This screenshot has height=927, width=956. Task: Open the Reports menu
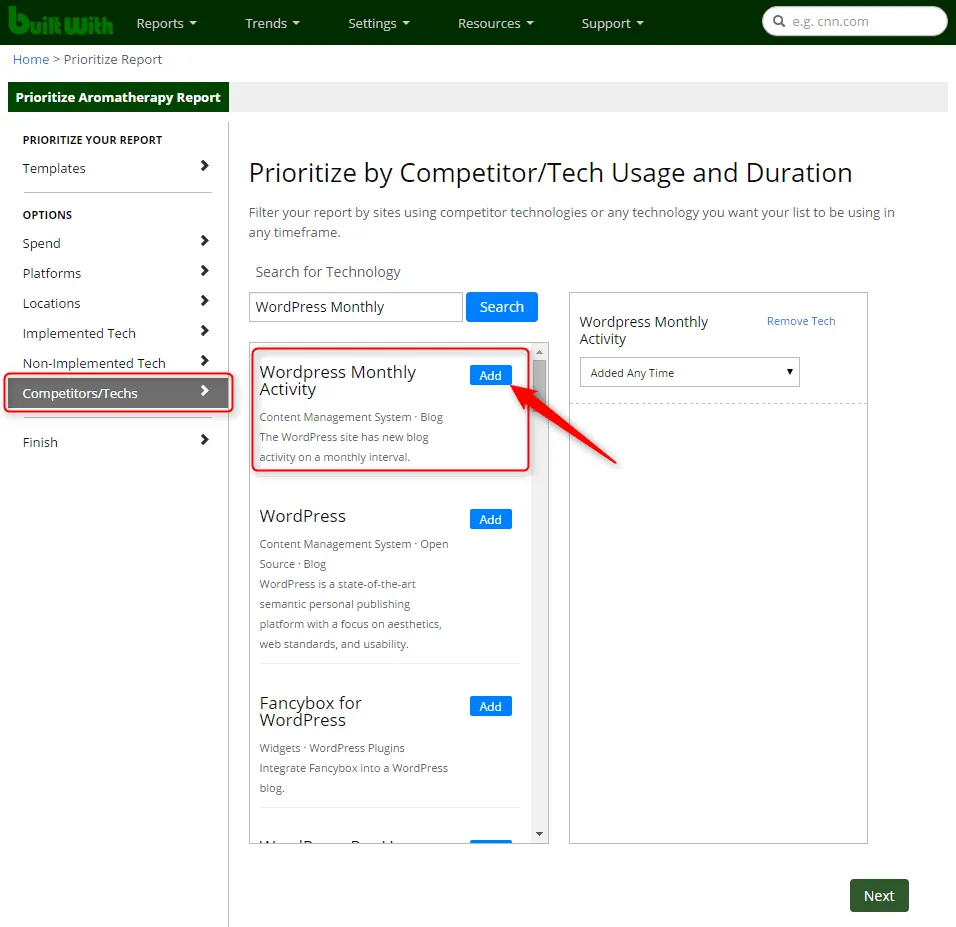pos(166,23)
